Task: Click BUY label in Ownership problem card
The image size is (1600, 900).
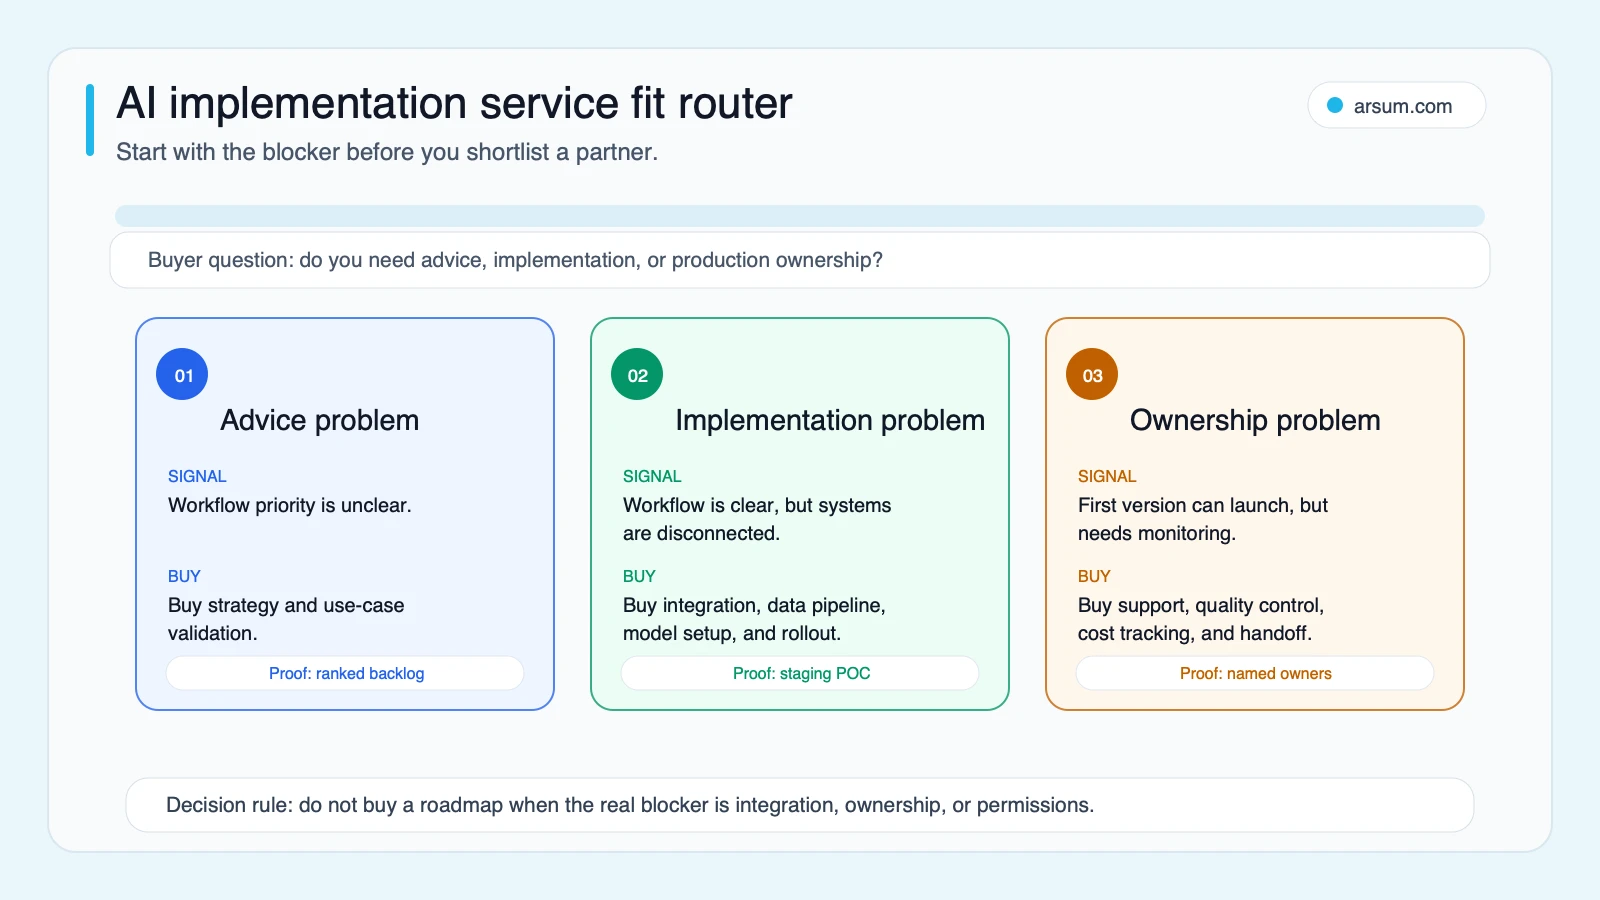Action: (1094, 576)
